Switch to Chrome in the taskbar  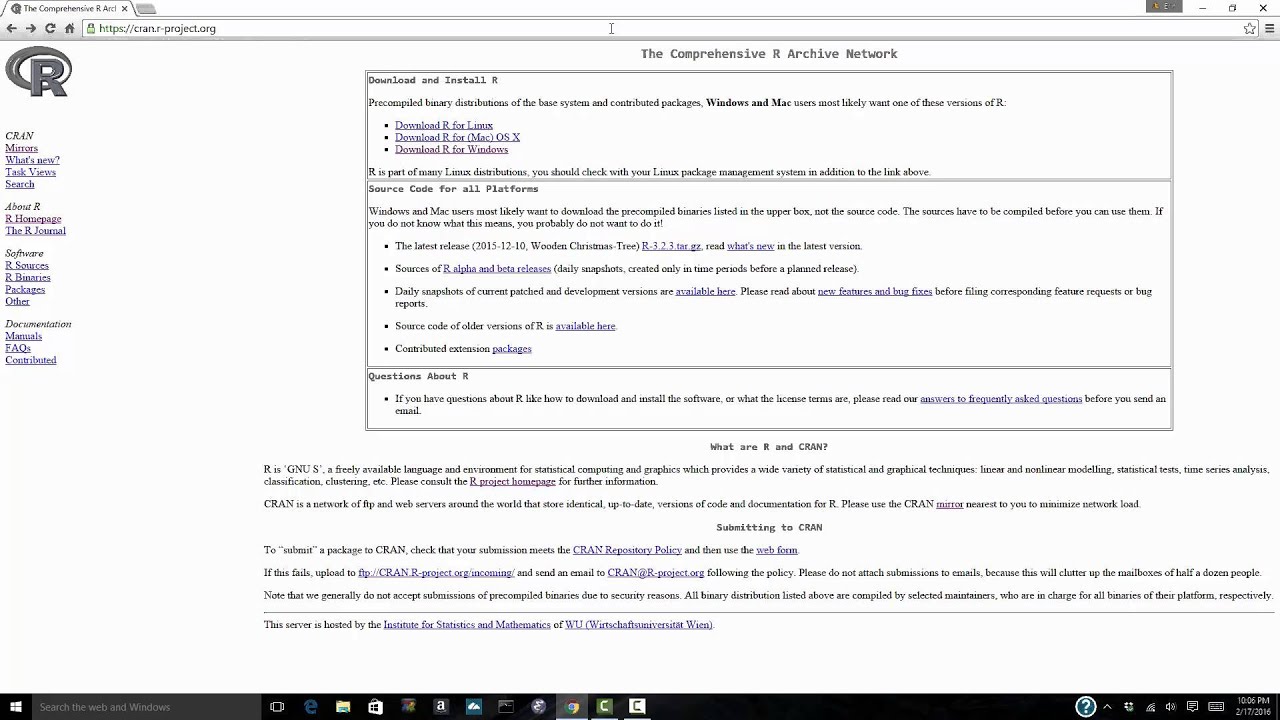[572, 707]
